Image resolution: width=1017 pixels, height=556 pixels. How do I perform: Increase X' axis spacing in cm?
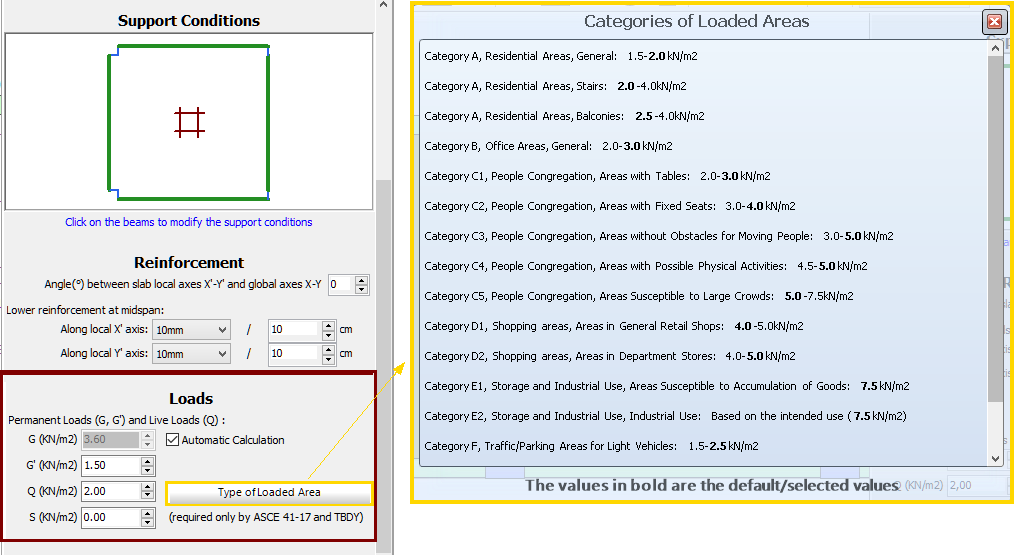tap(328, 325)
